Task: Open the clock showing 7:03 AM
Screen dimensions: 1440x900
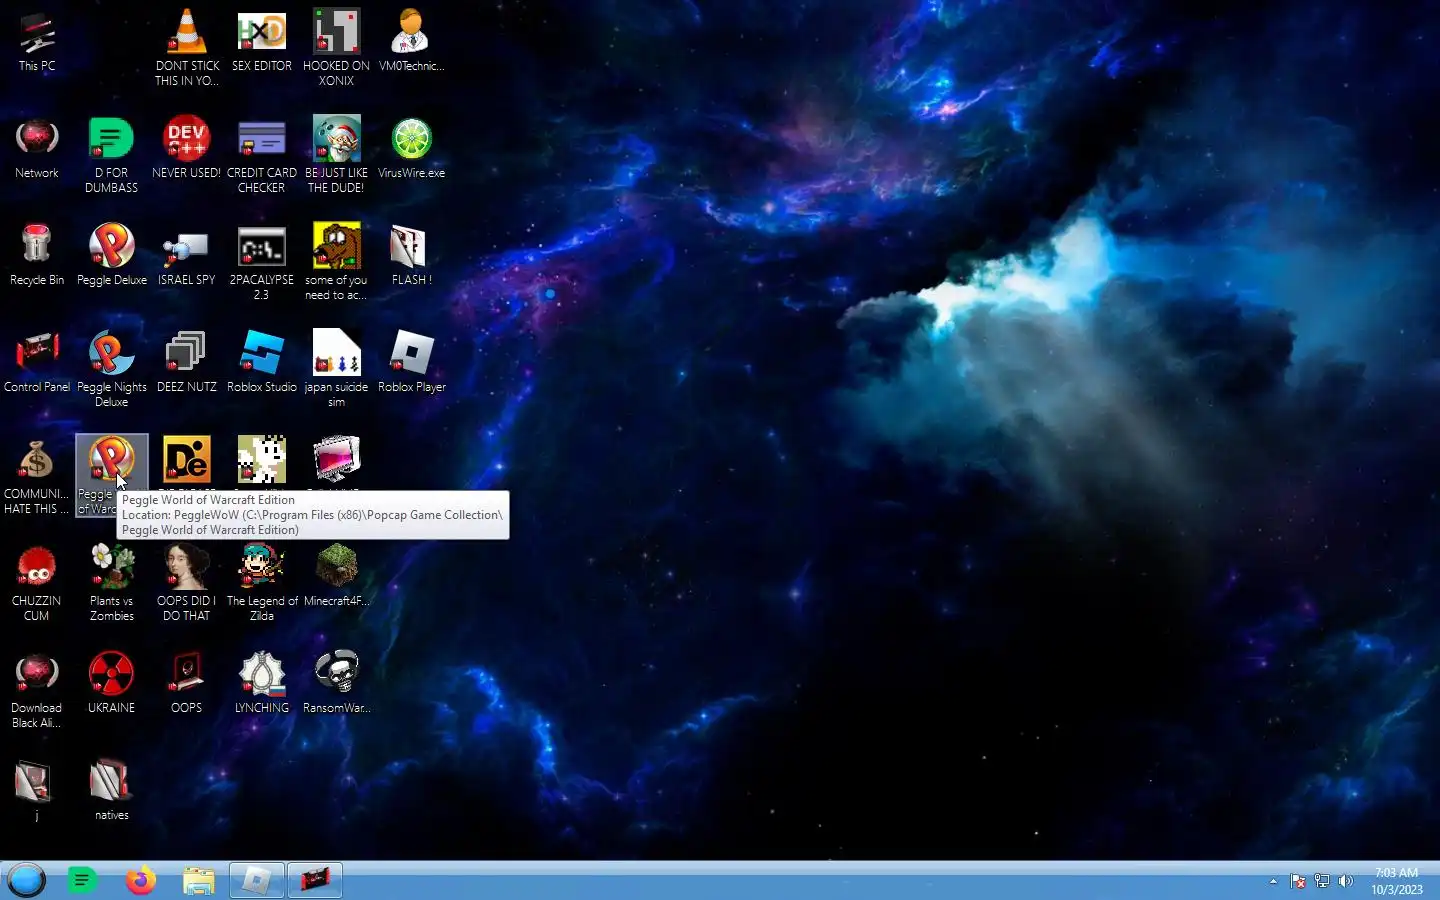Action: (x=1396, y=881)
